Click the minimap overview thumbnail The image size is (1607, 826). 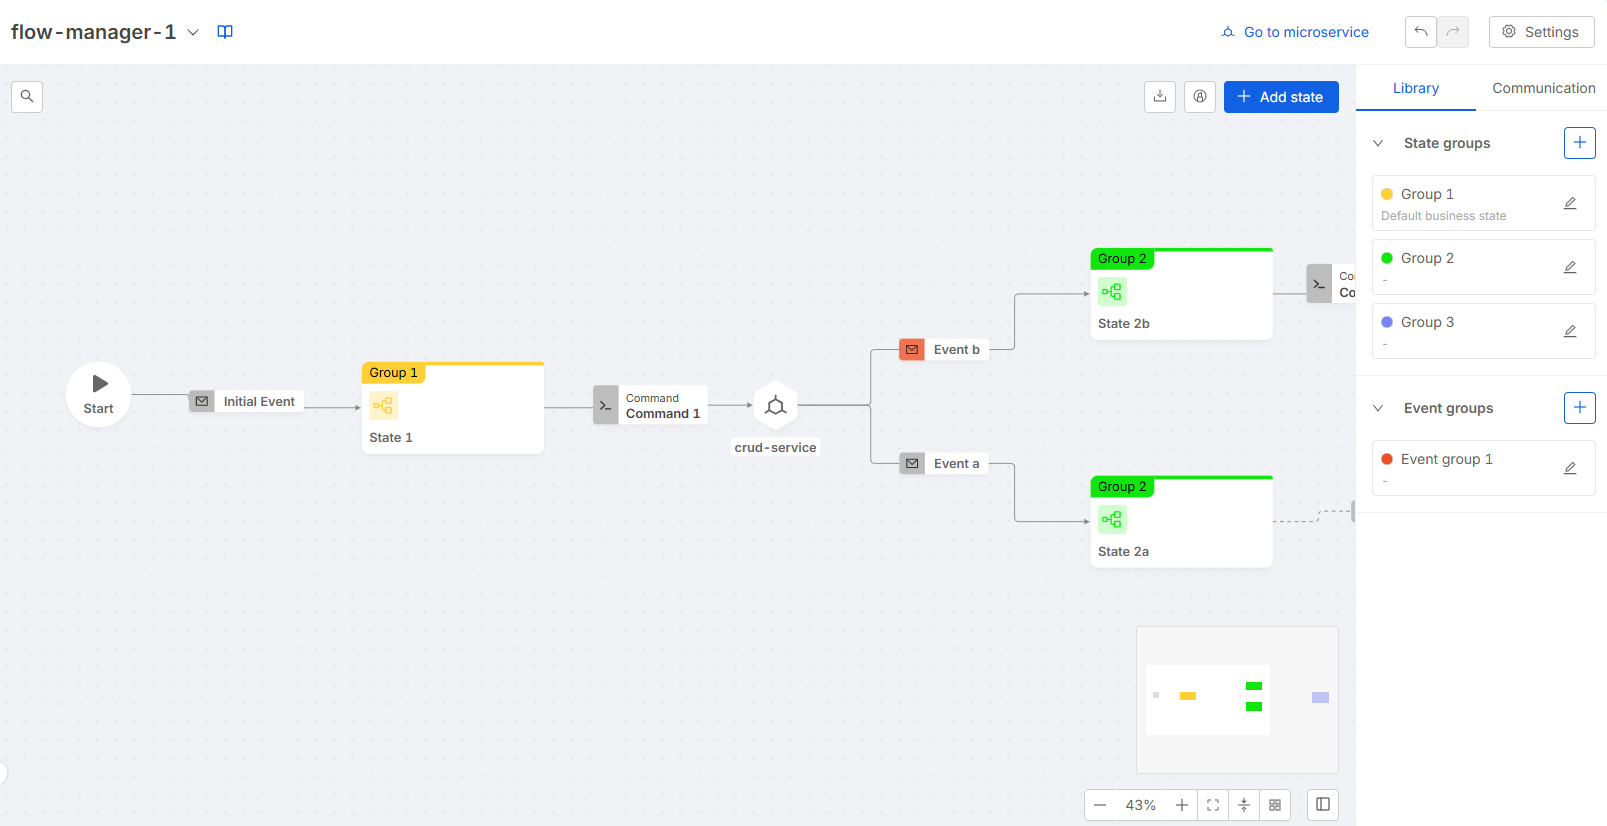click(x=1237, y=700)
